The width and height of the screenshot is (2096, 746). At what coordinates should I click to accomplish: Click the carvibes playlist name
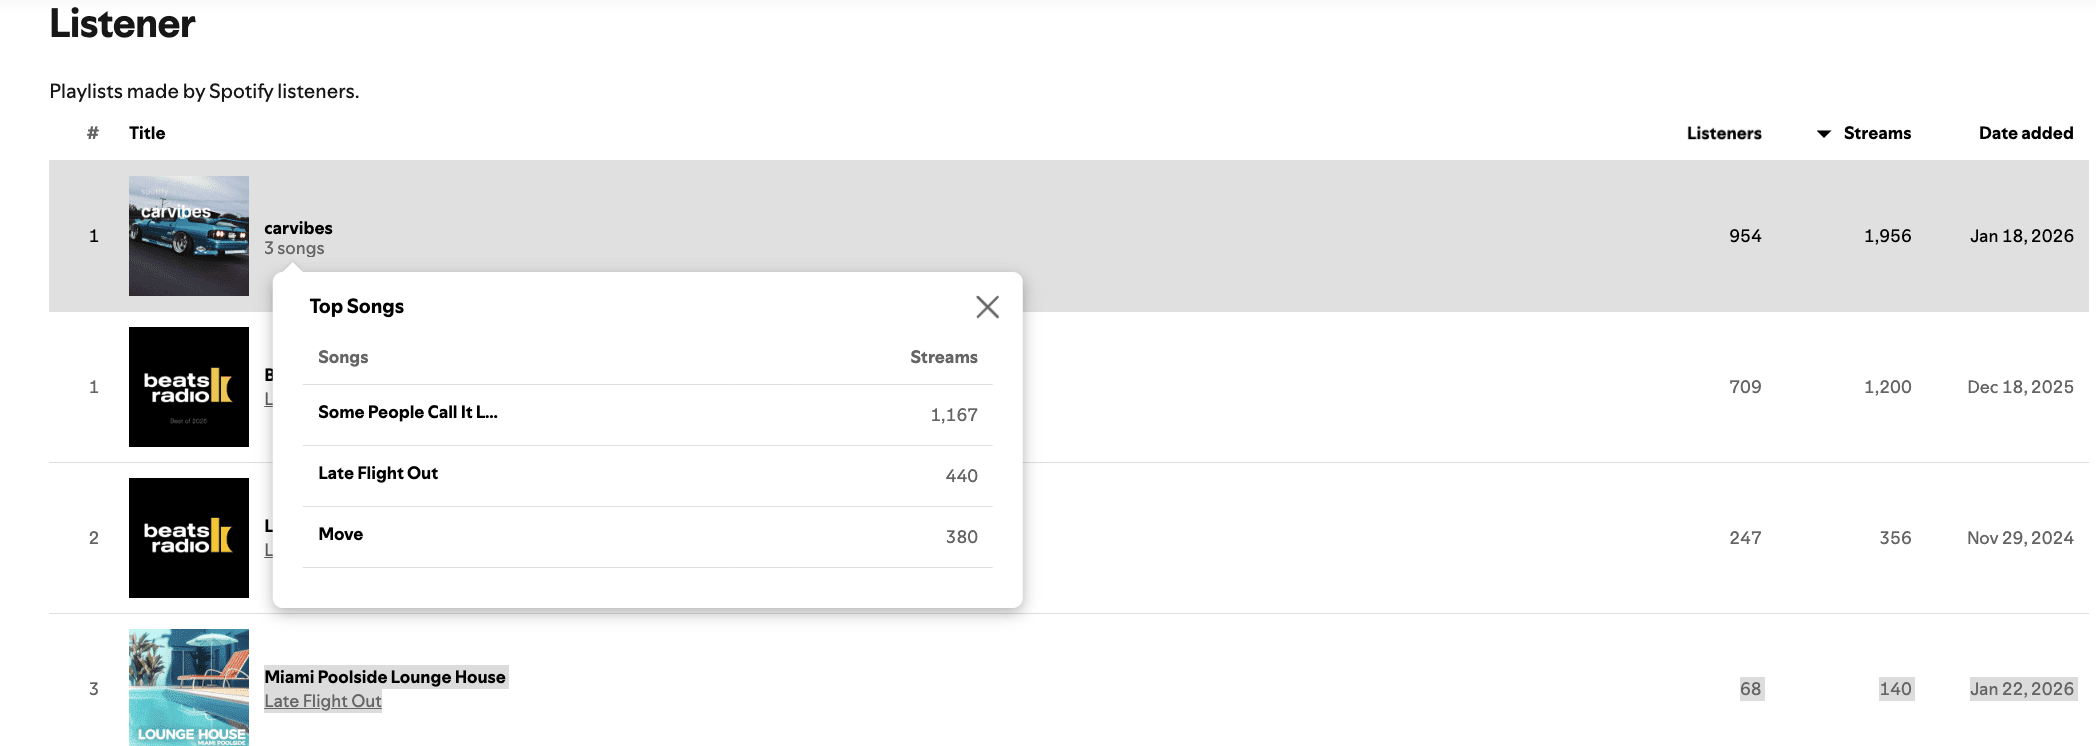(x=298, y=228)
